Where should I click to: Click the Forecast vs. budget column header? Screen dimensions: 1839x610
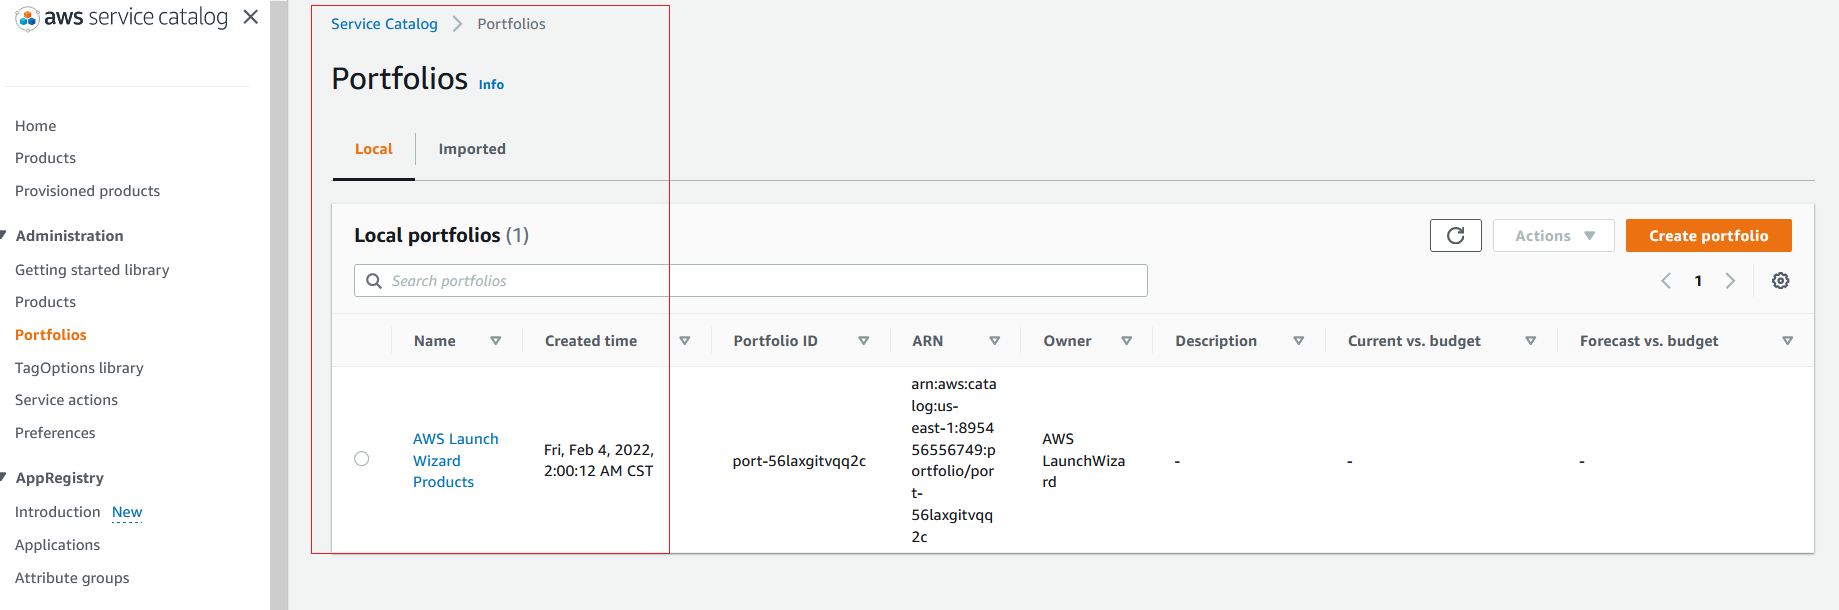point(1649,341)
